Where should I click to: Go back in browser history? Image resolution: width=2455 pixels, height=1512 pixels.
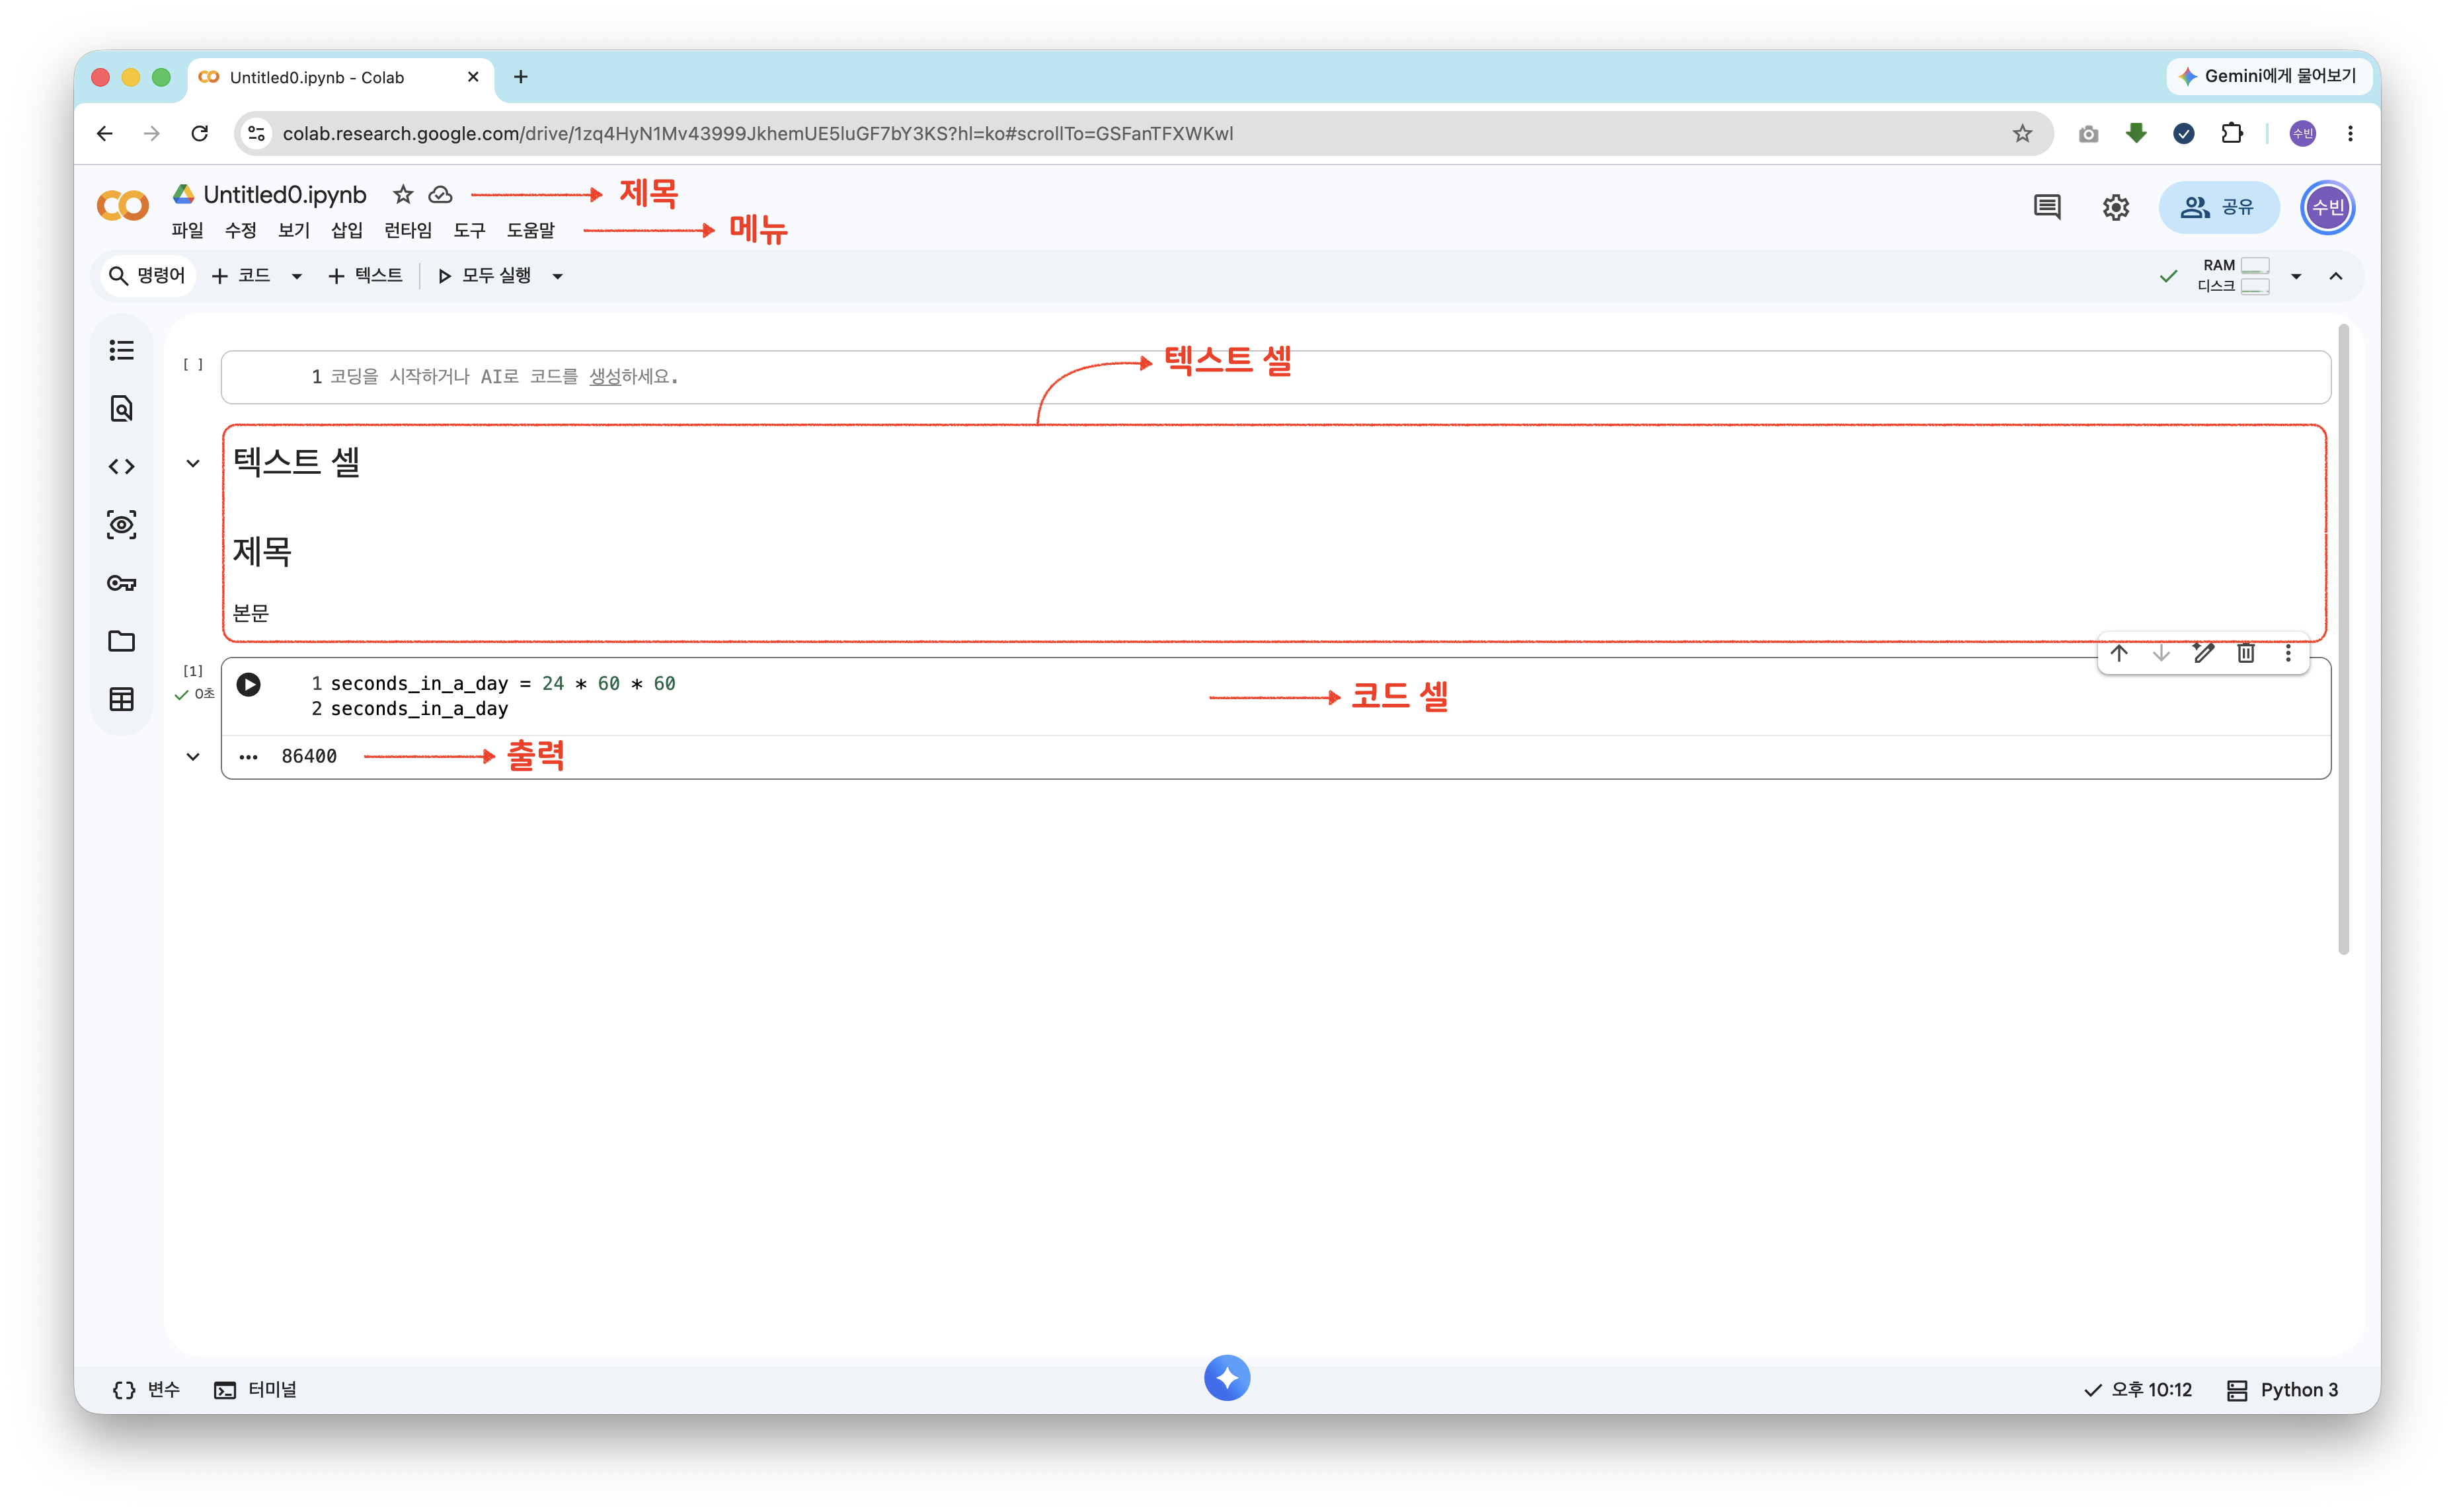coord(105,133)
